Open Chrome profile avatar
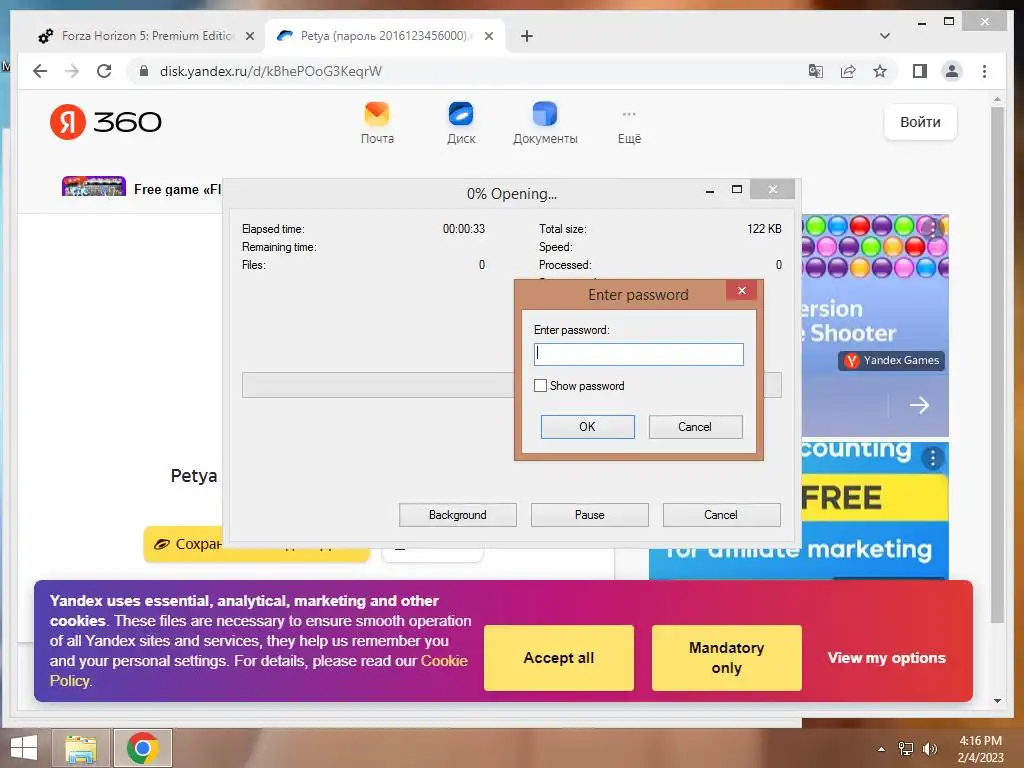Viewport: 1024px width, 768px height. coord(952,71)
